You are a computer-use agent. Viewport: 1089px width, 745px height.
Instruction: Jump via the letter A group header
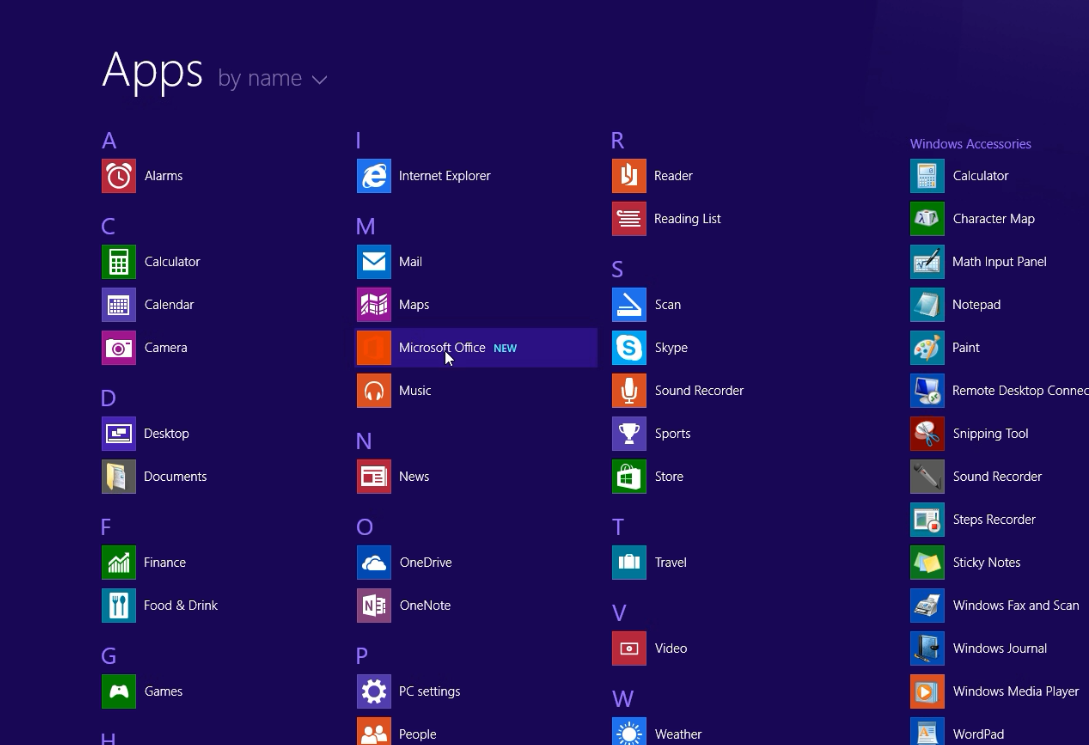[x=109, y=141]
